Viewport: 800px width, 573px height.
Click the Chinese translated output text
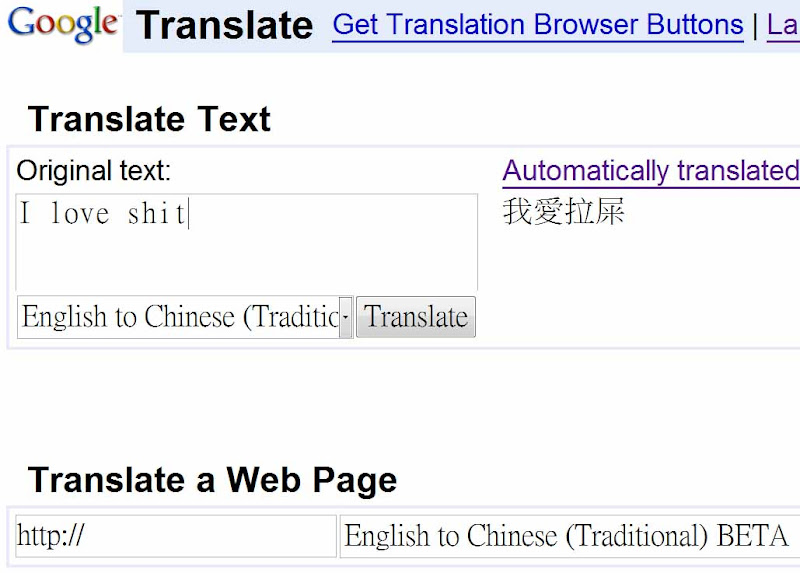click(564, 212)
